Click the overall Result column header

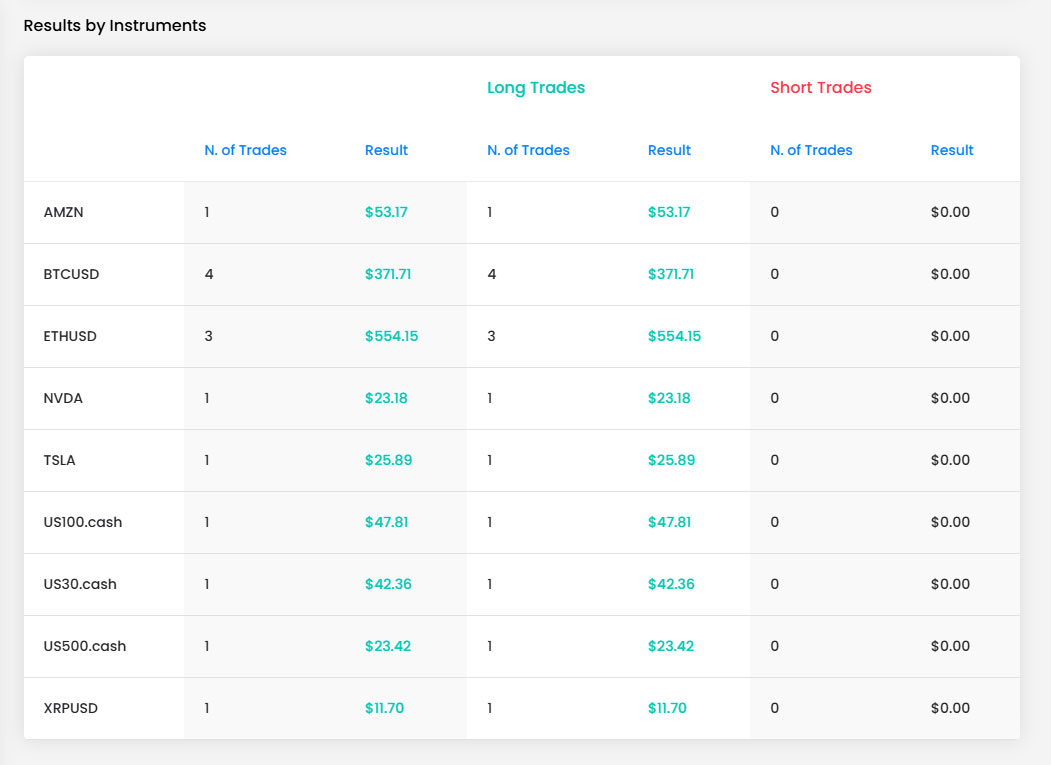point(386,150)
